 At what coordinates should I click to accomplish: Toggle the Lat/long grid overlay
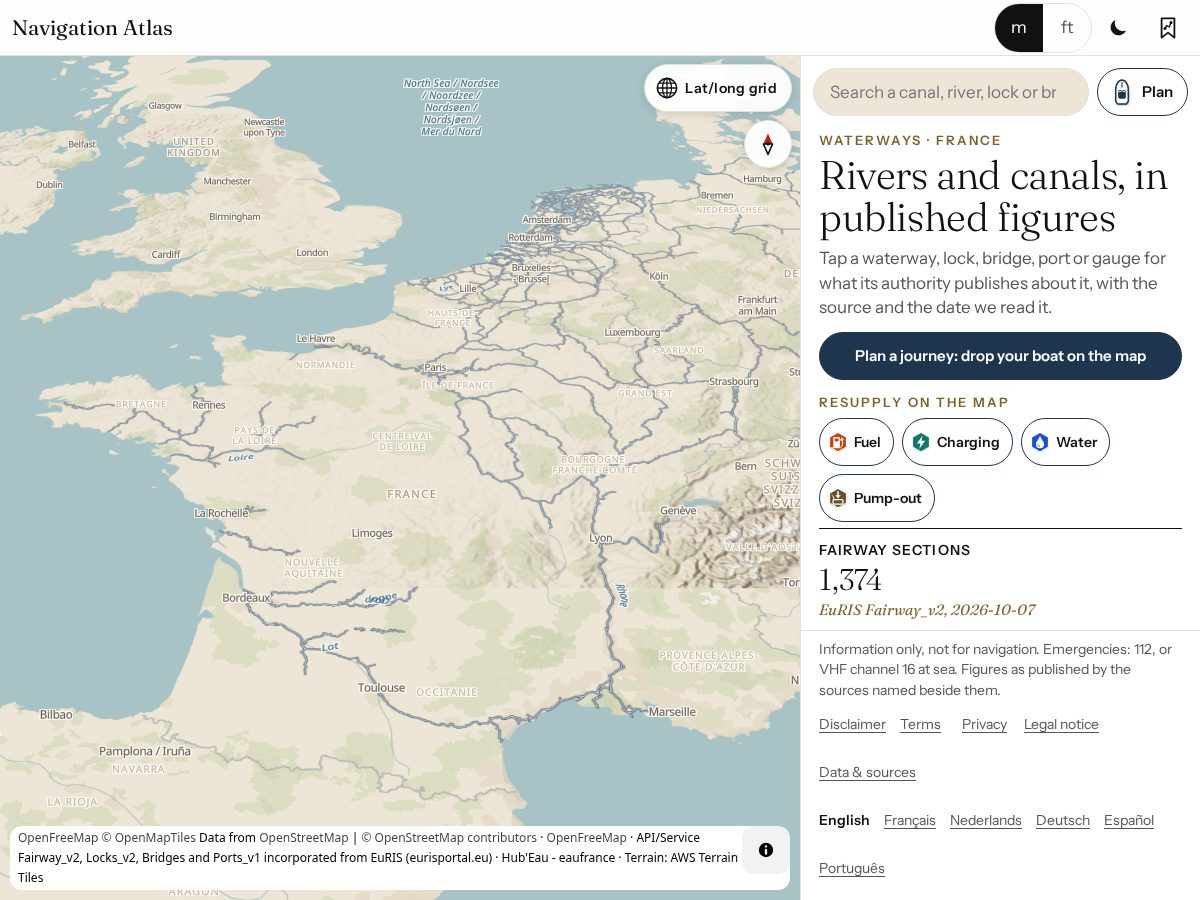718,88
